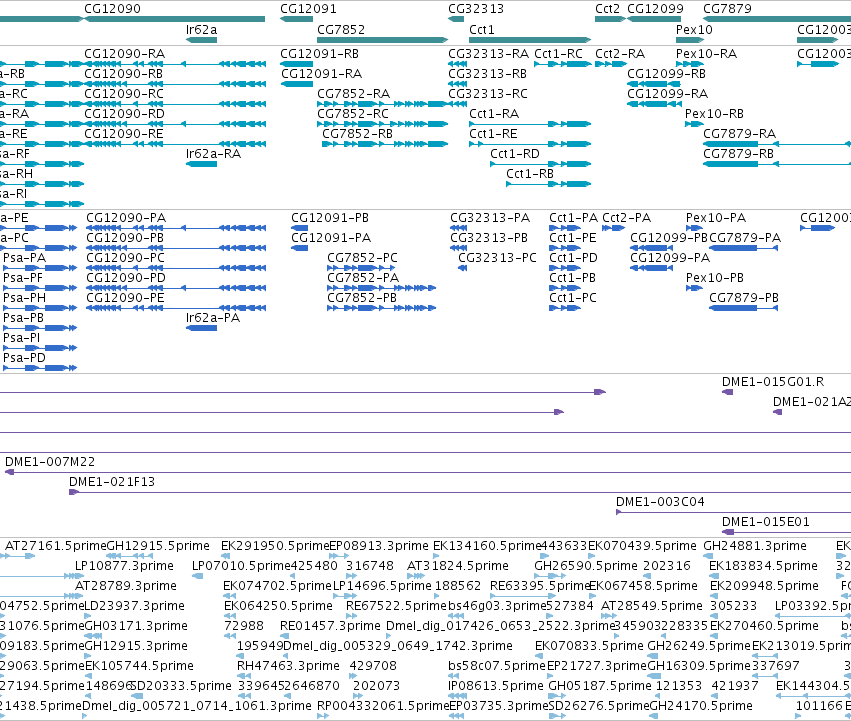
Task: Select transcript Ir62a-RA
Action: (201, 164)
